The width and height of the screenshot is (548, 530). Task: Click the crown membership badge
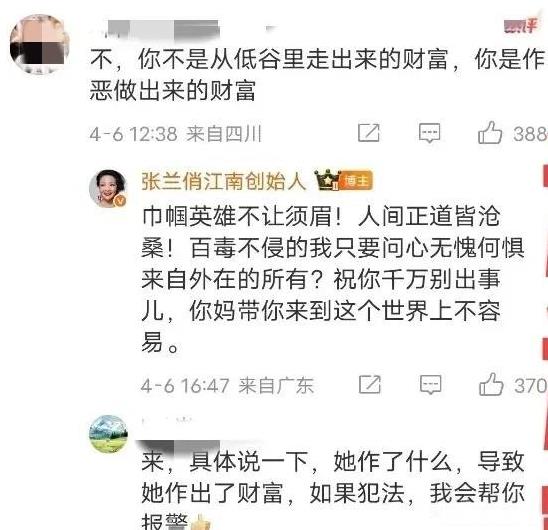(x=327, y=180)
